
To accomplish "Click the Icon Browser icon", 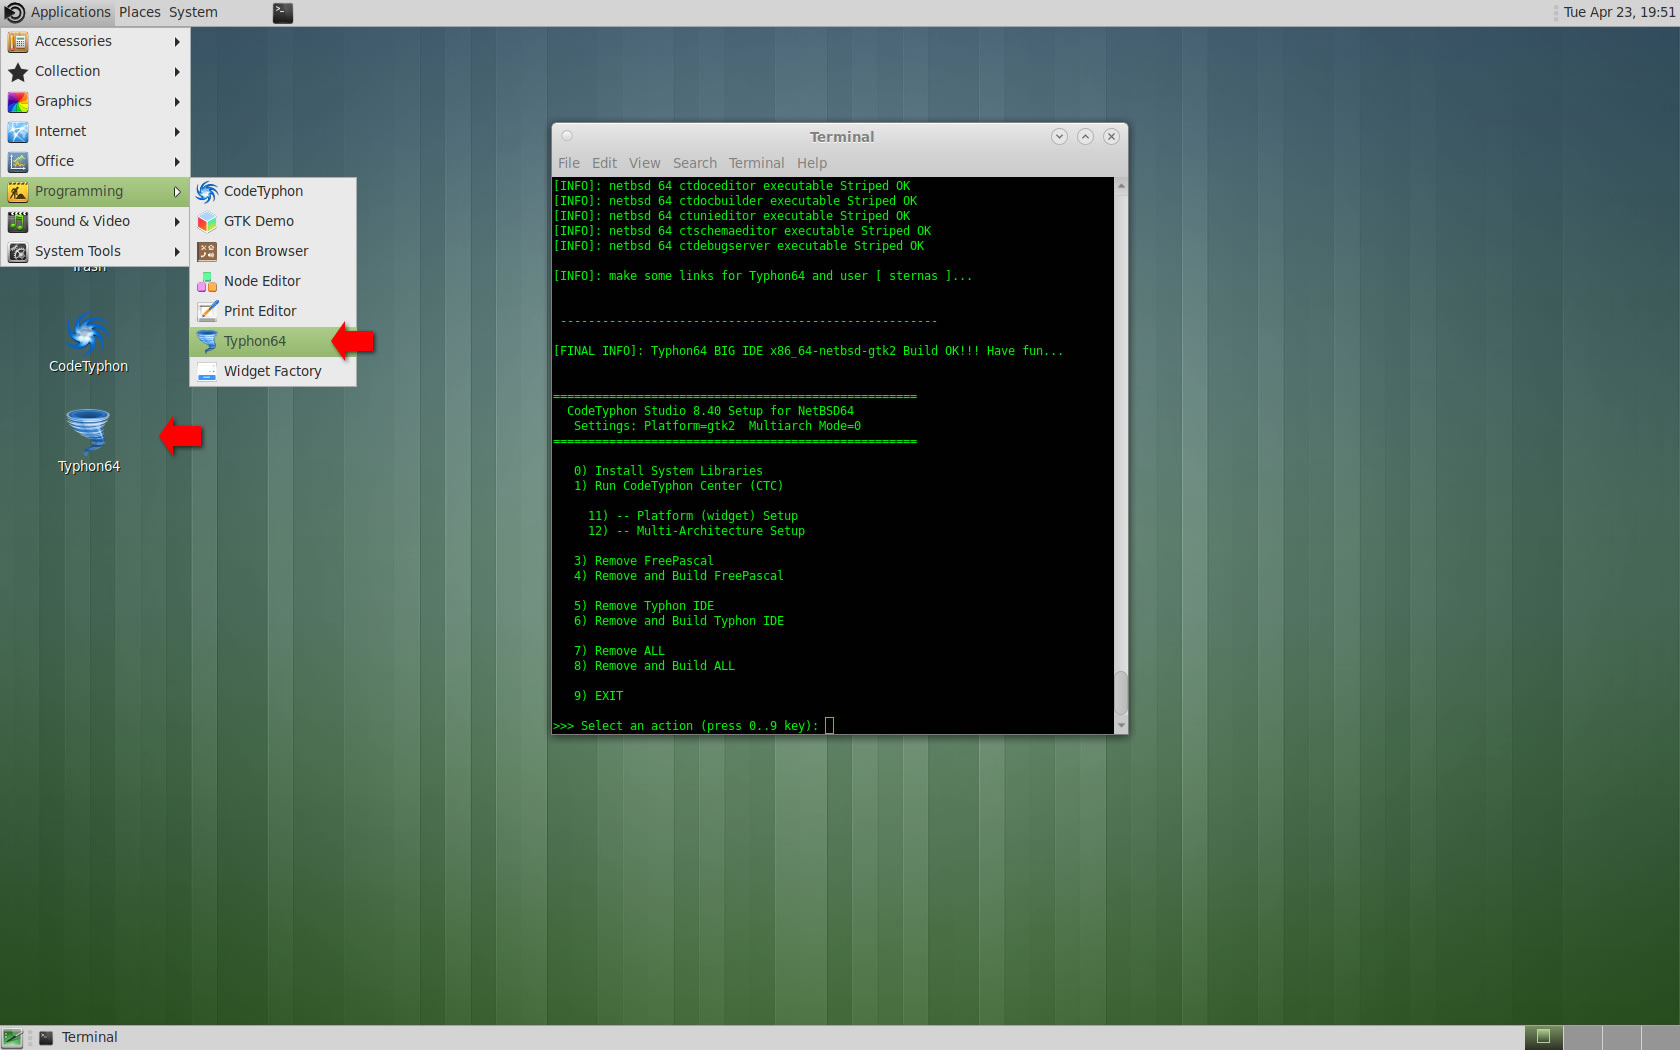I will (x=207, y=251).
